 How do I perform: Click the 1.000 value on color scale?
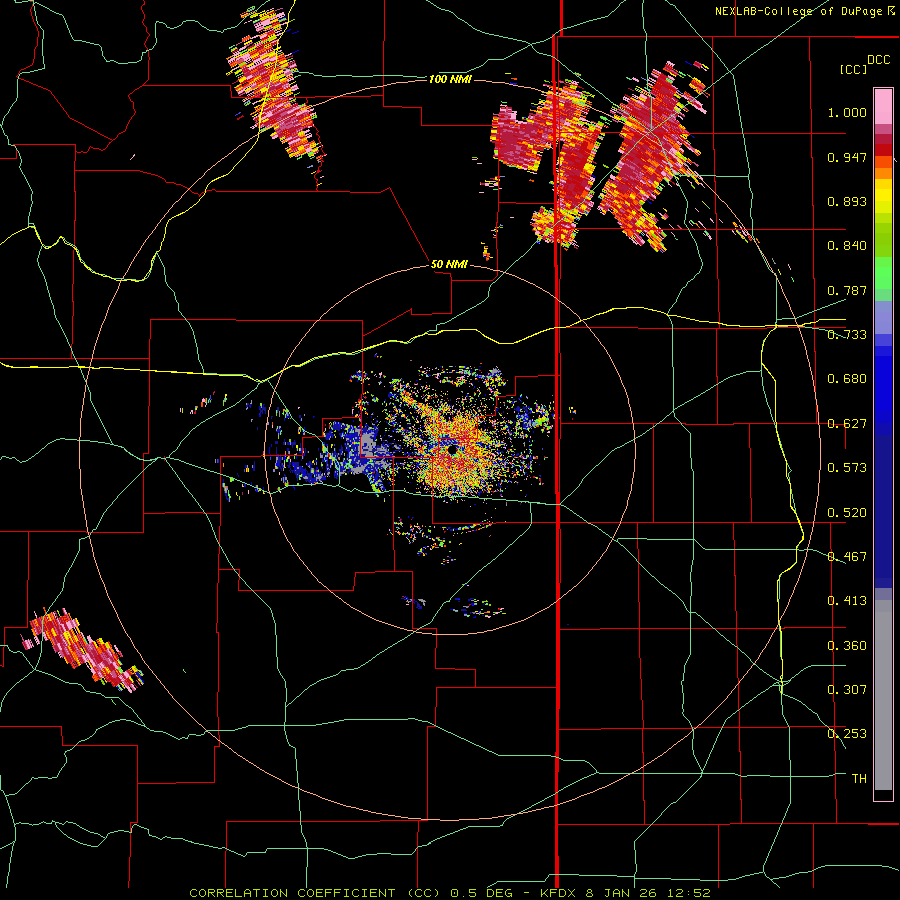click(847, 112)
